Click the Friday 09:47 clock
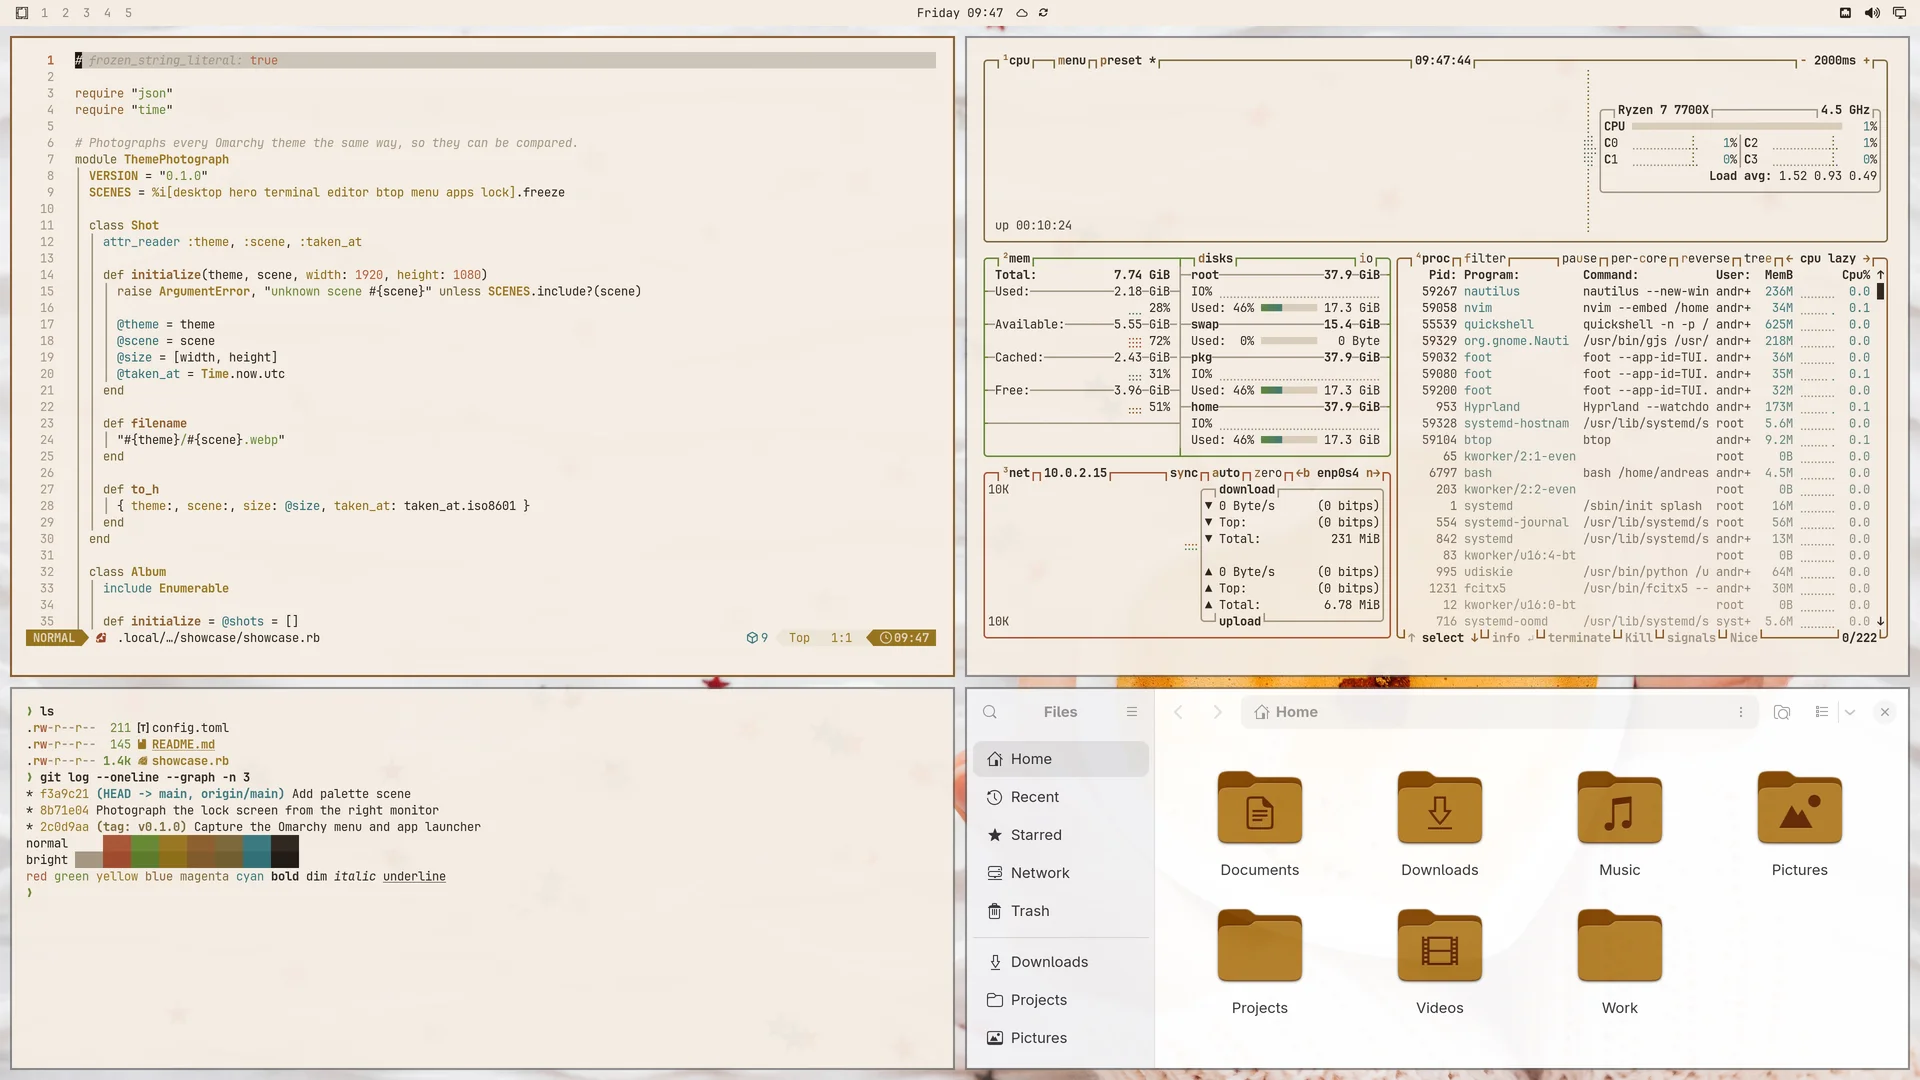Viewport: 1920px width, 1080px height. (959, 13)
